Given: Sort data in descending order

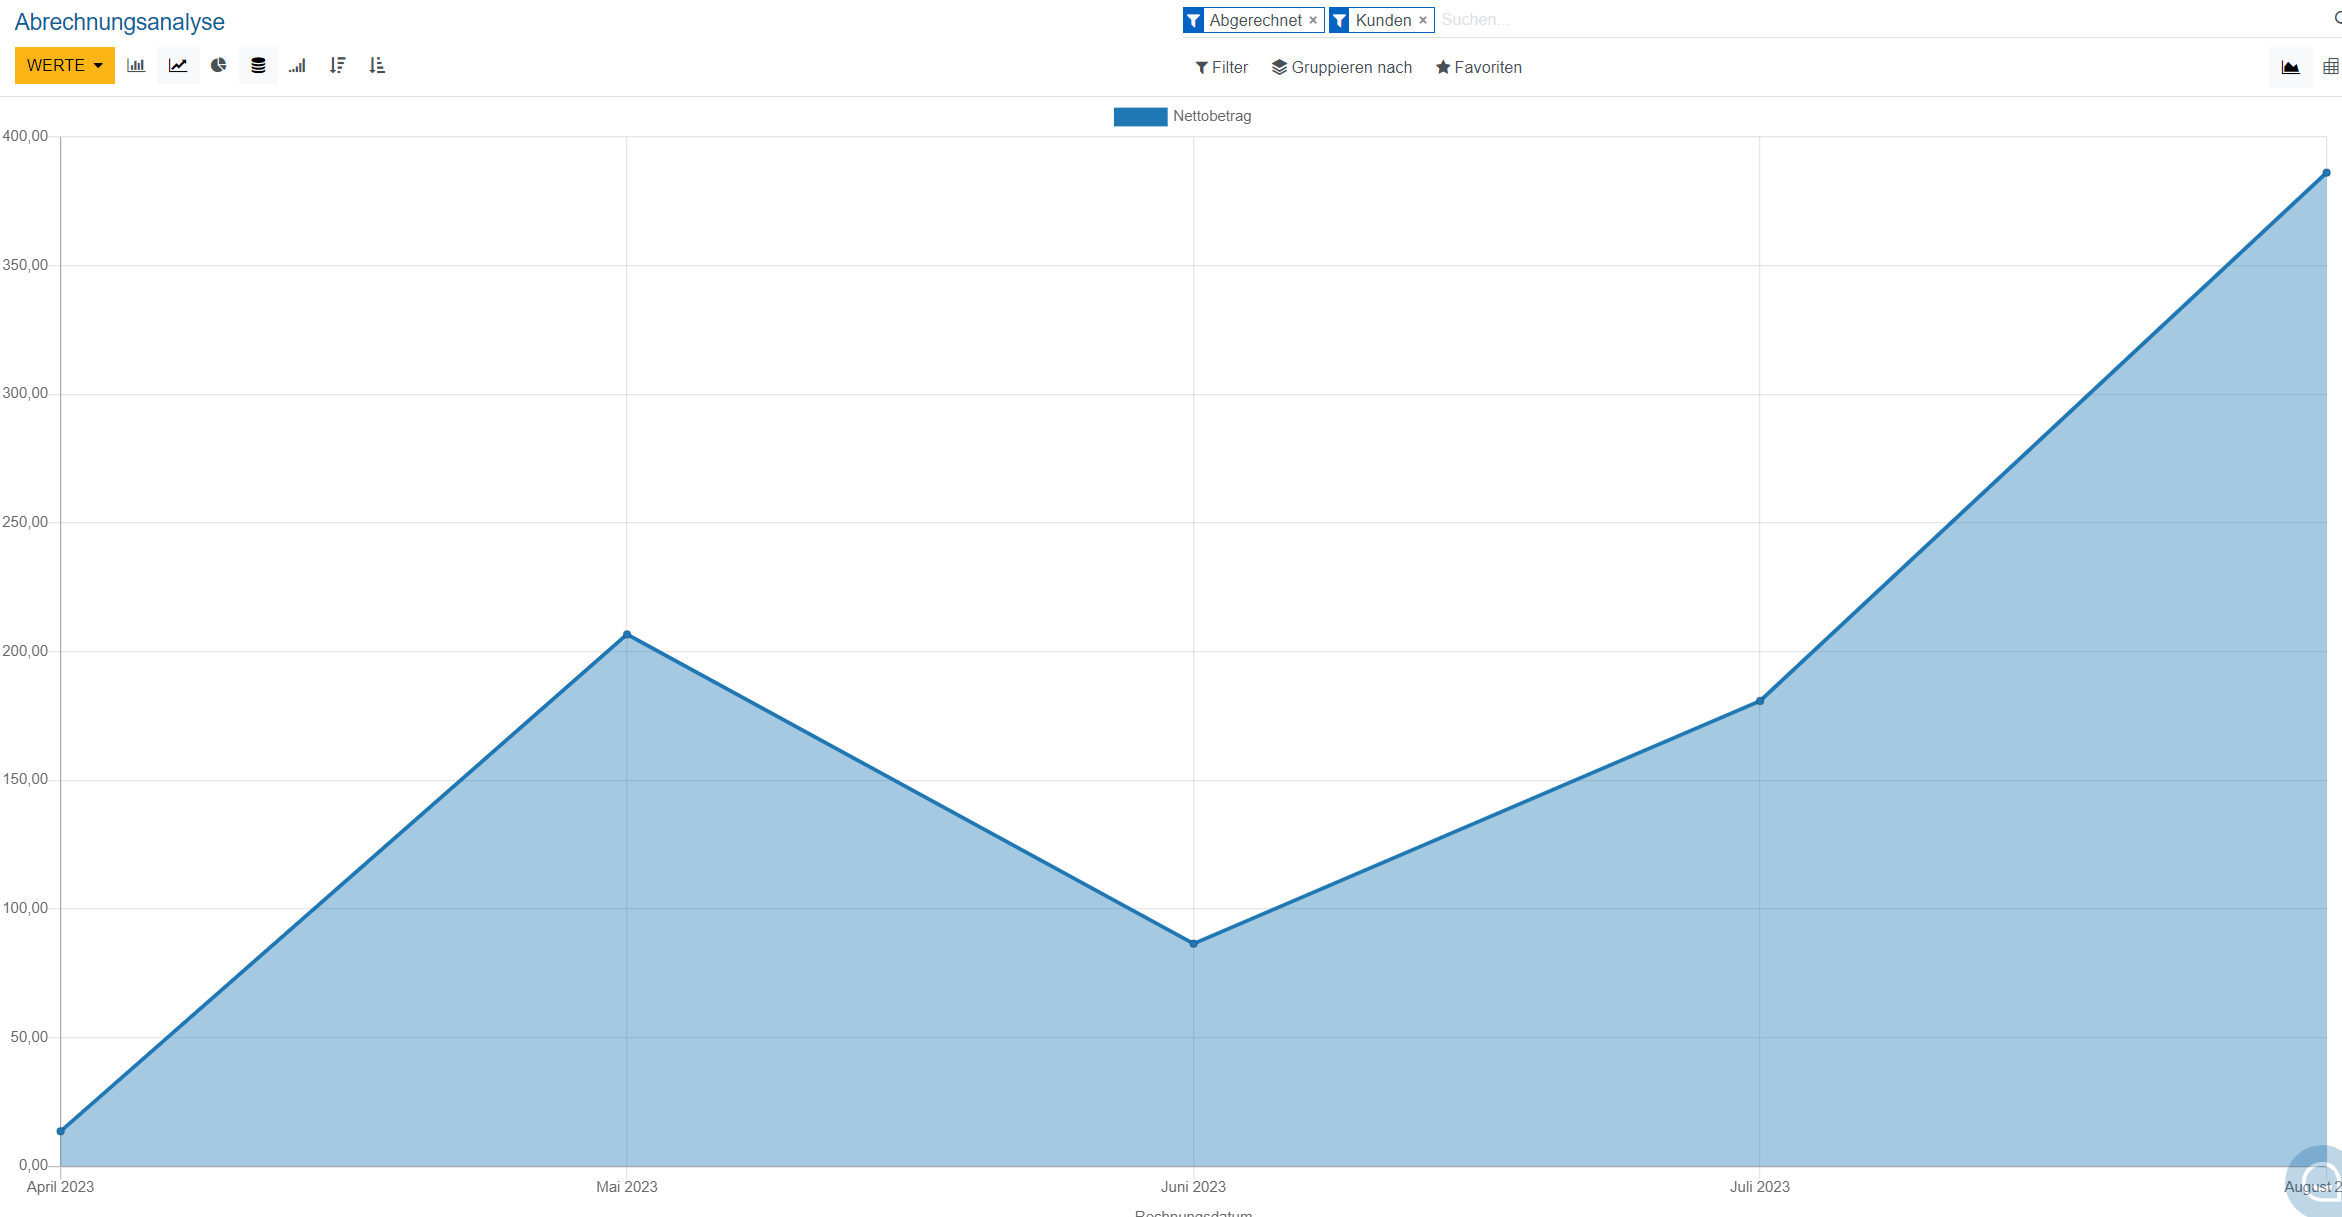Looking at the screenshot, I should click(x=337, y=66).
